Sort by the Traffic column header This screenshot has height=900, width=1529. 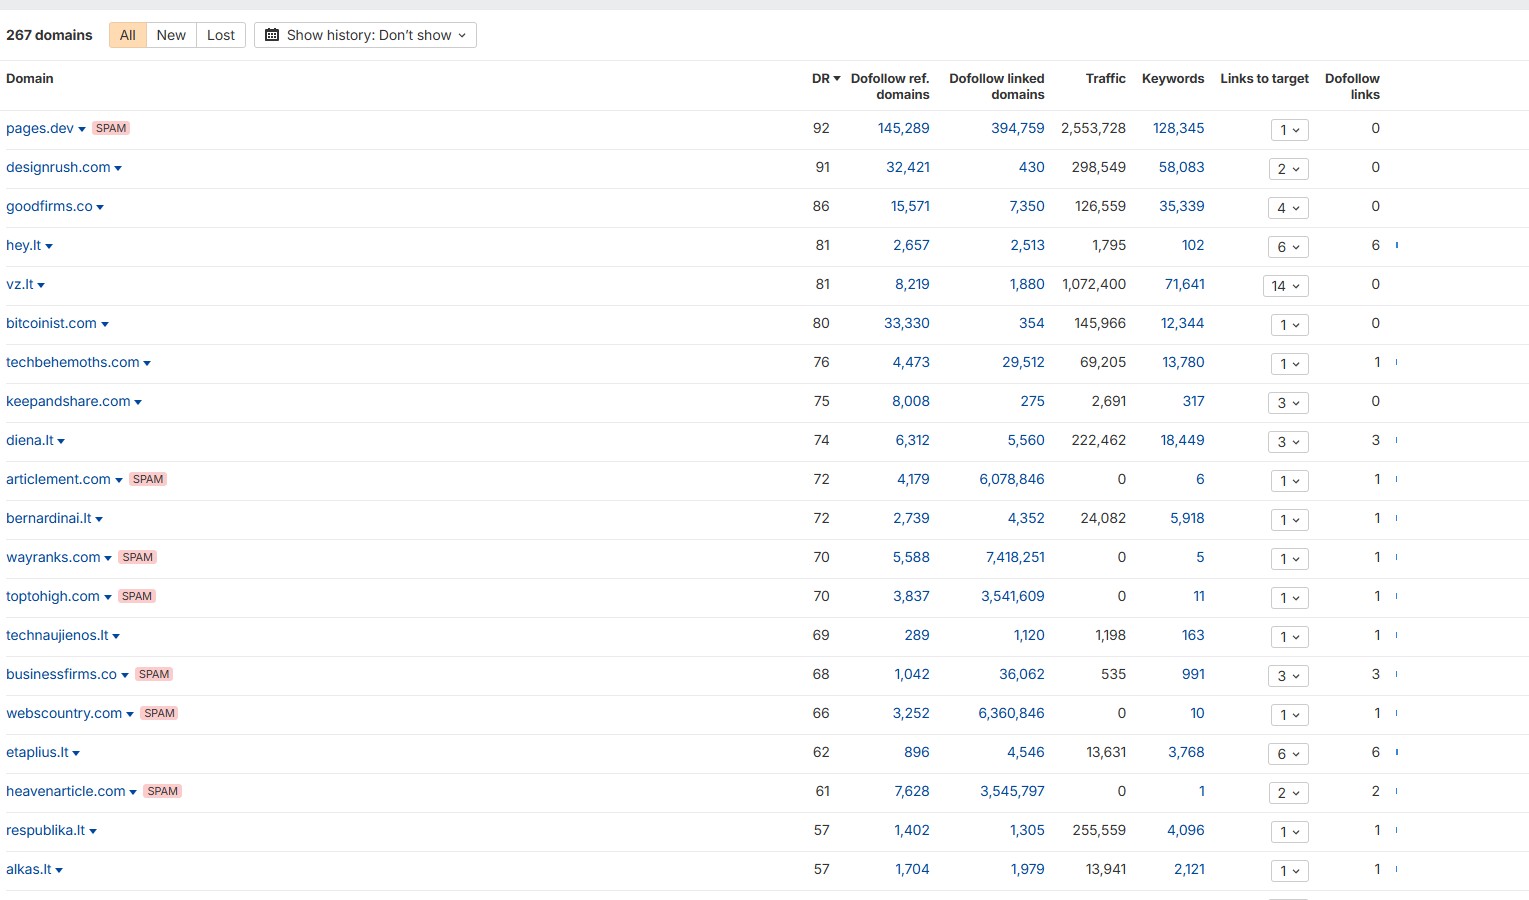(1105, 79)
